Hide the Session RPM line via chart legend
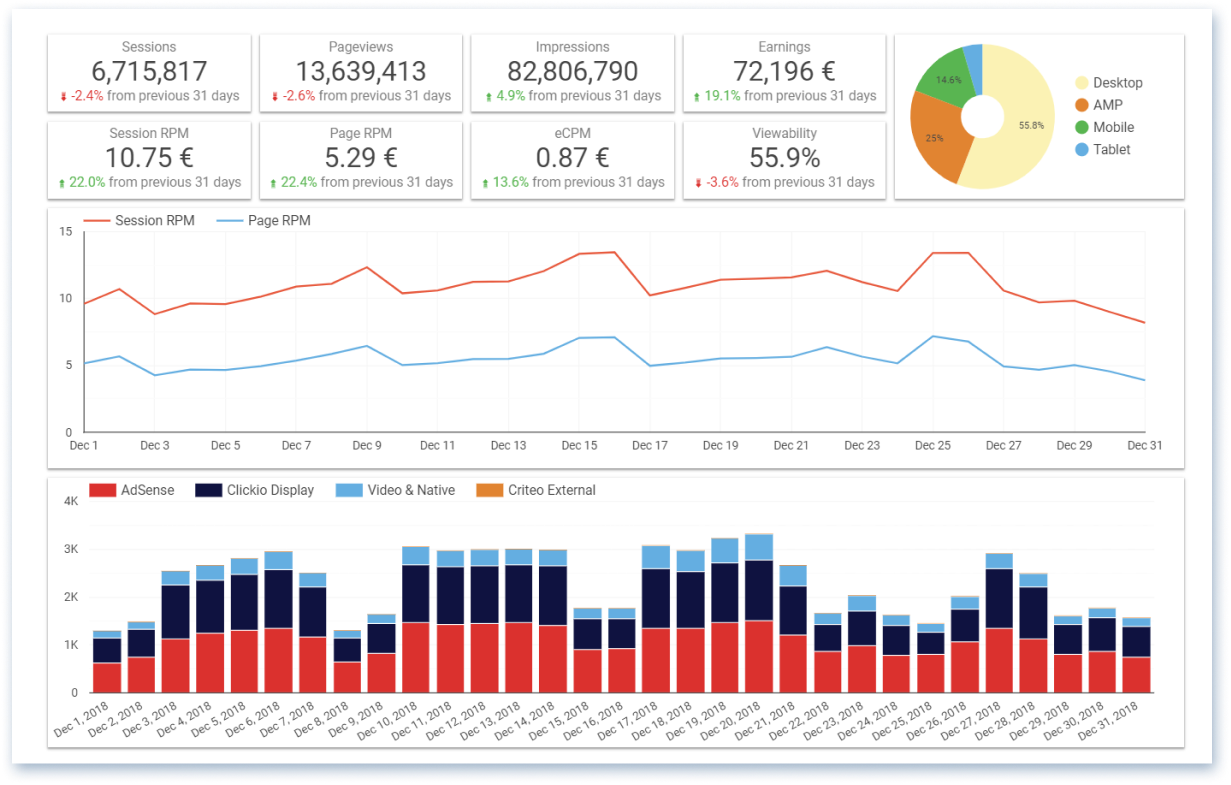The height and width of the screenshot is (785, 1231). coord(139,220)
